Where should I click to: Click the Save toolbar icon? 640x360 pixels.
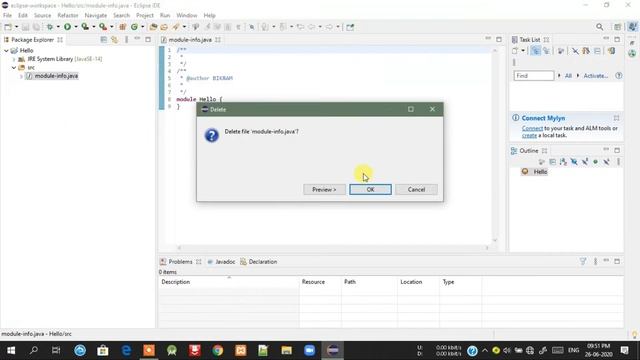click(25, 27)
